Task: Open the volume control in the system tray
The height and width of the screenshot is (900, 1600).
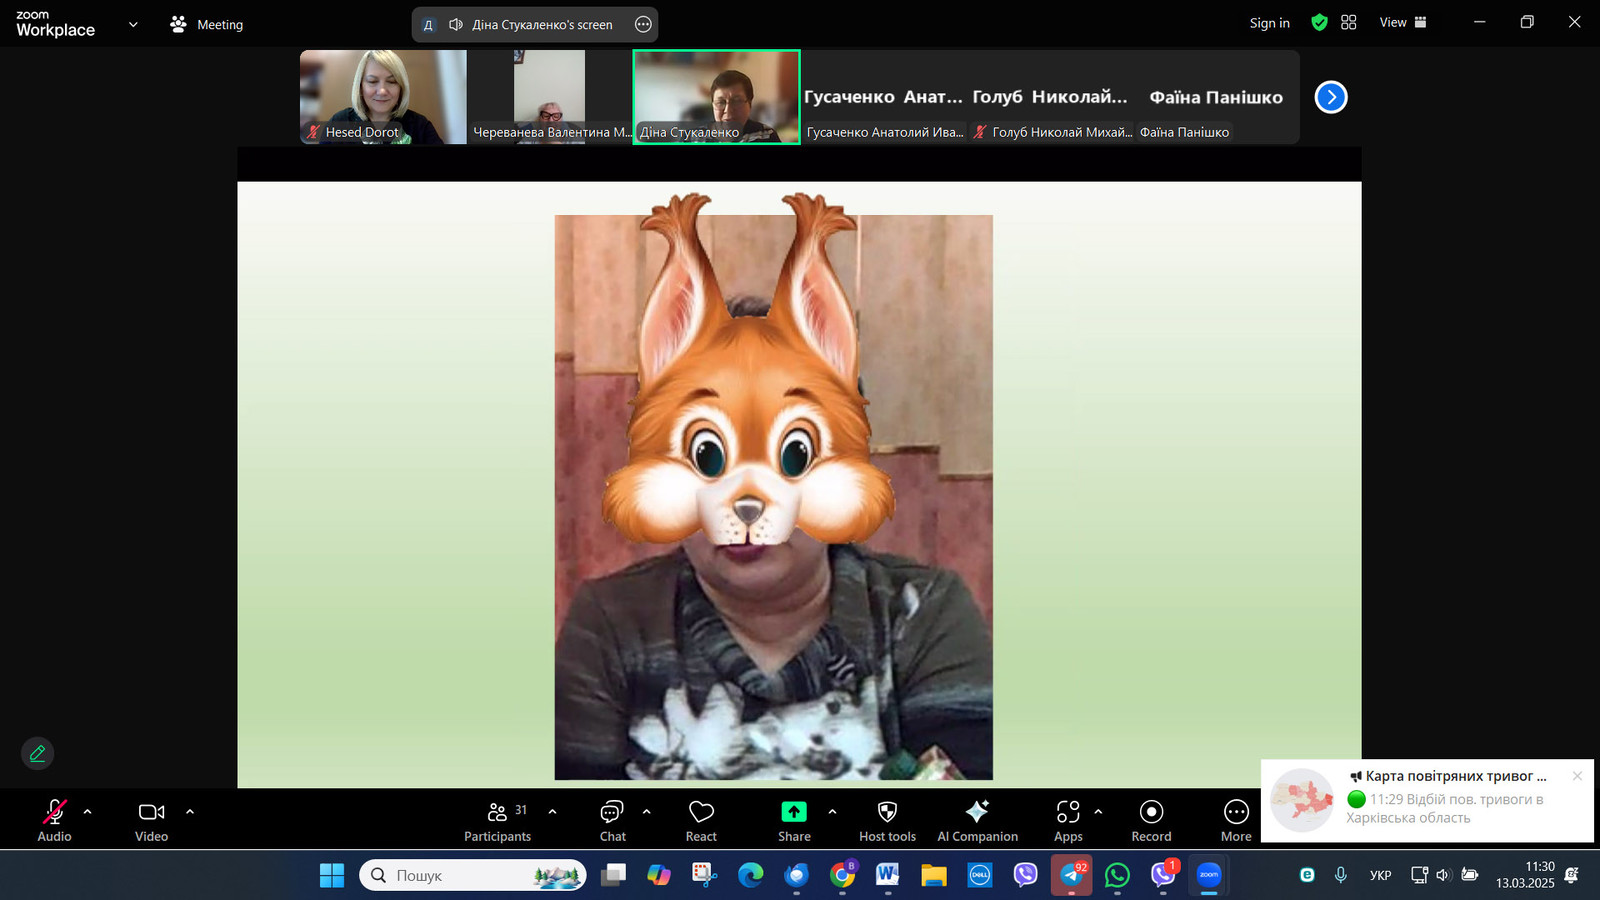Action: point(1443,875)
